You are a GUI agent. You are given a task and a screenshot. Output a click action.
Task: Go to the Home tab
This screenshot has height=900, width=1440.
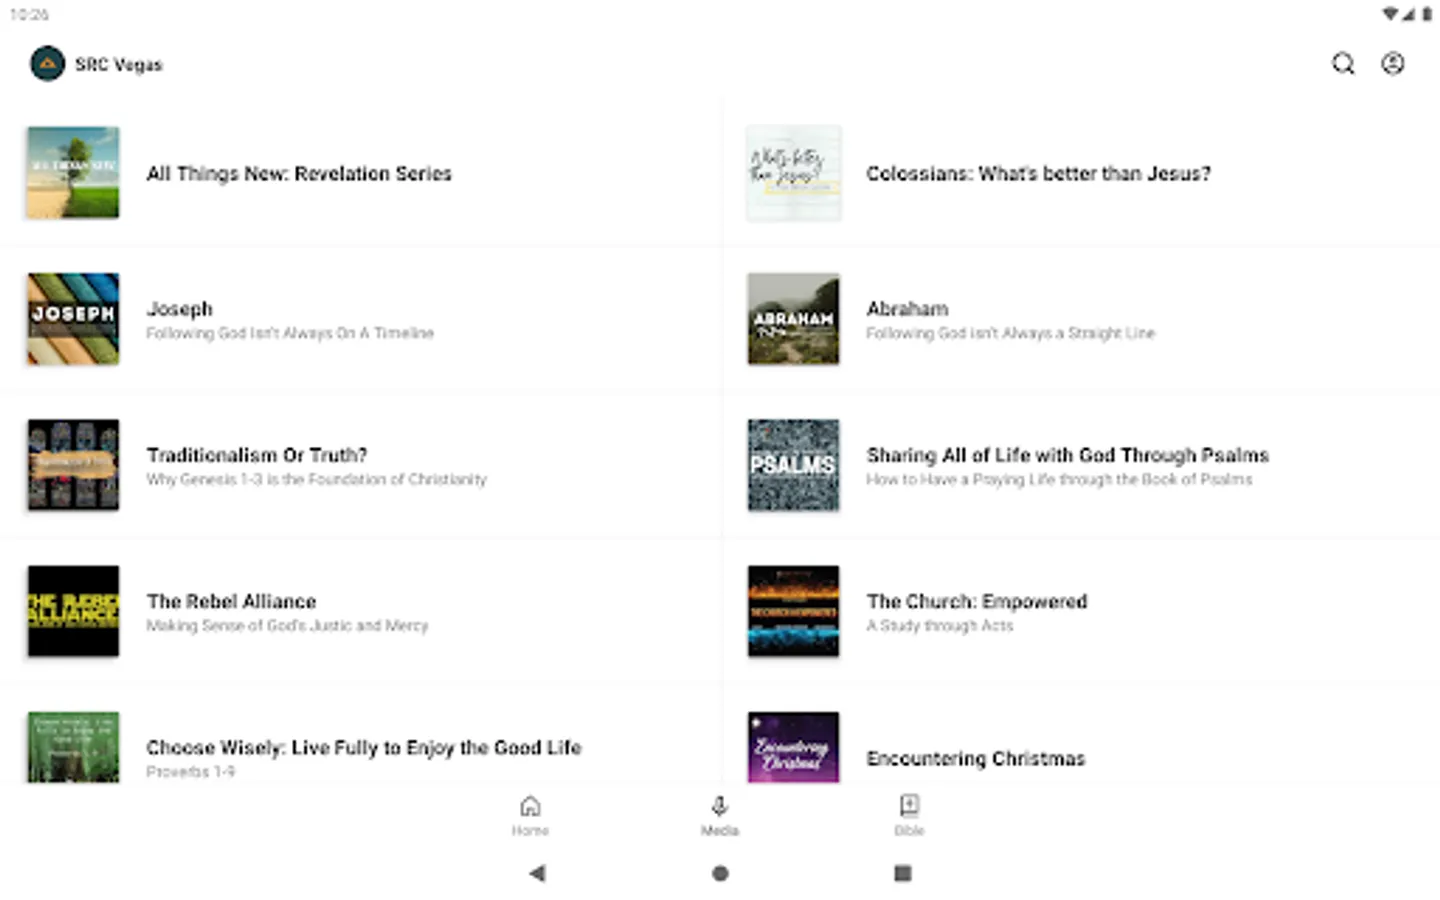(530, 815)
